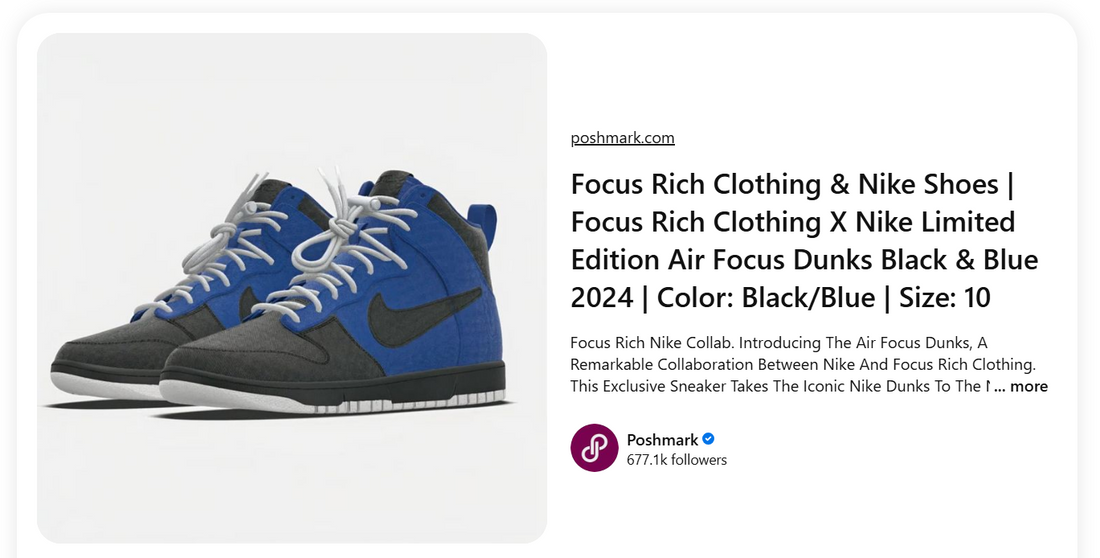Expand the description with "... more"
Image resolution: width=1100 pixels, height=558 pixels.
coord(1021,386)
